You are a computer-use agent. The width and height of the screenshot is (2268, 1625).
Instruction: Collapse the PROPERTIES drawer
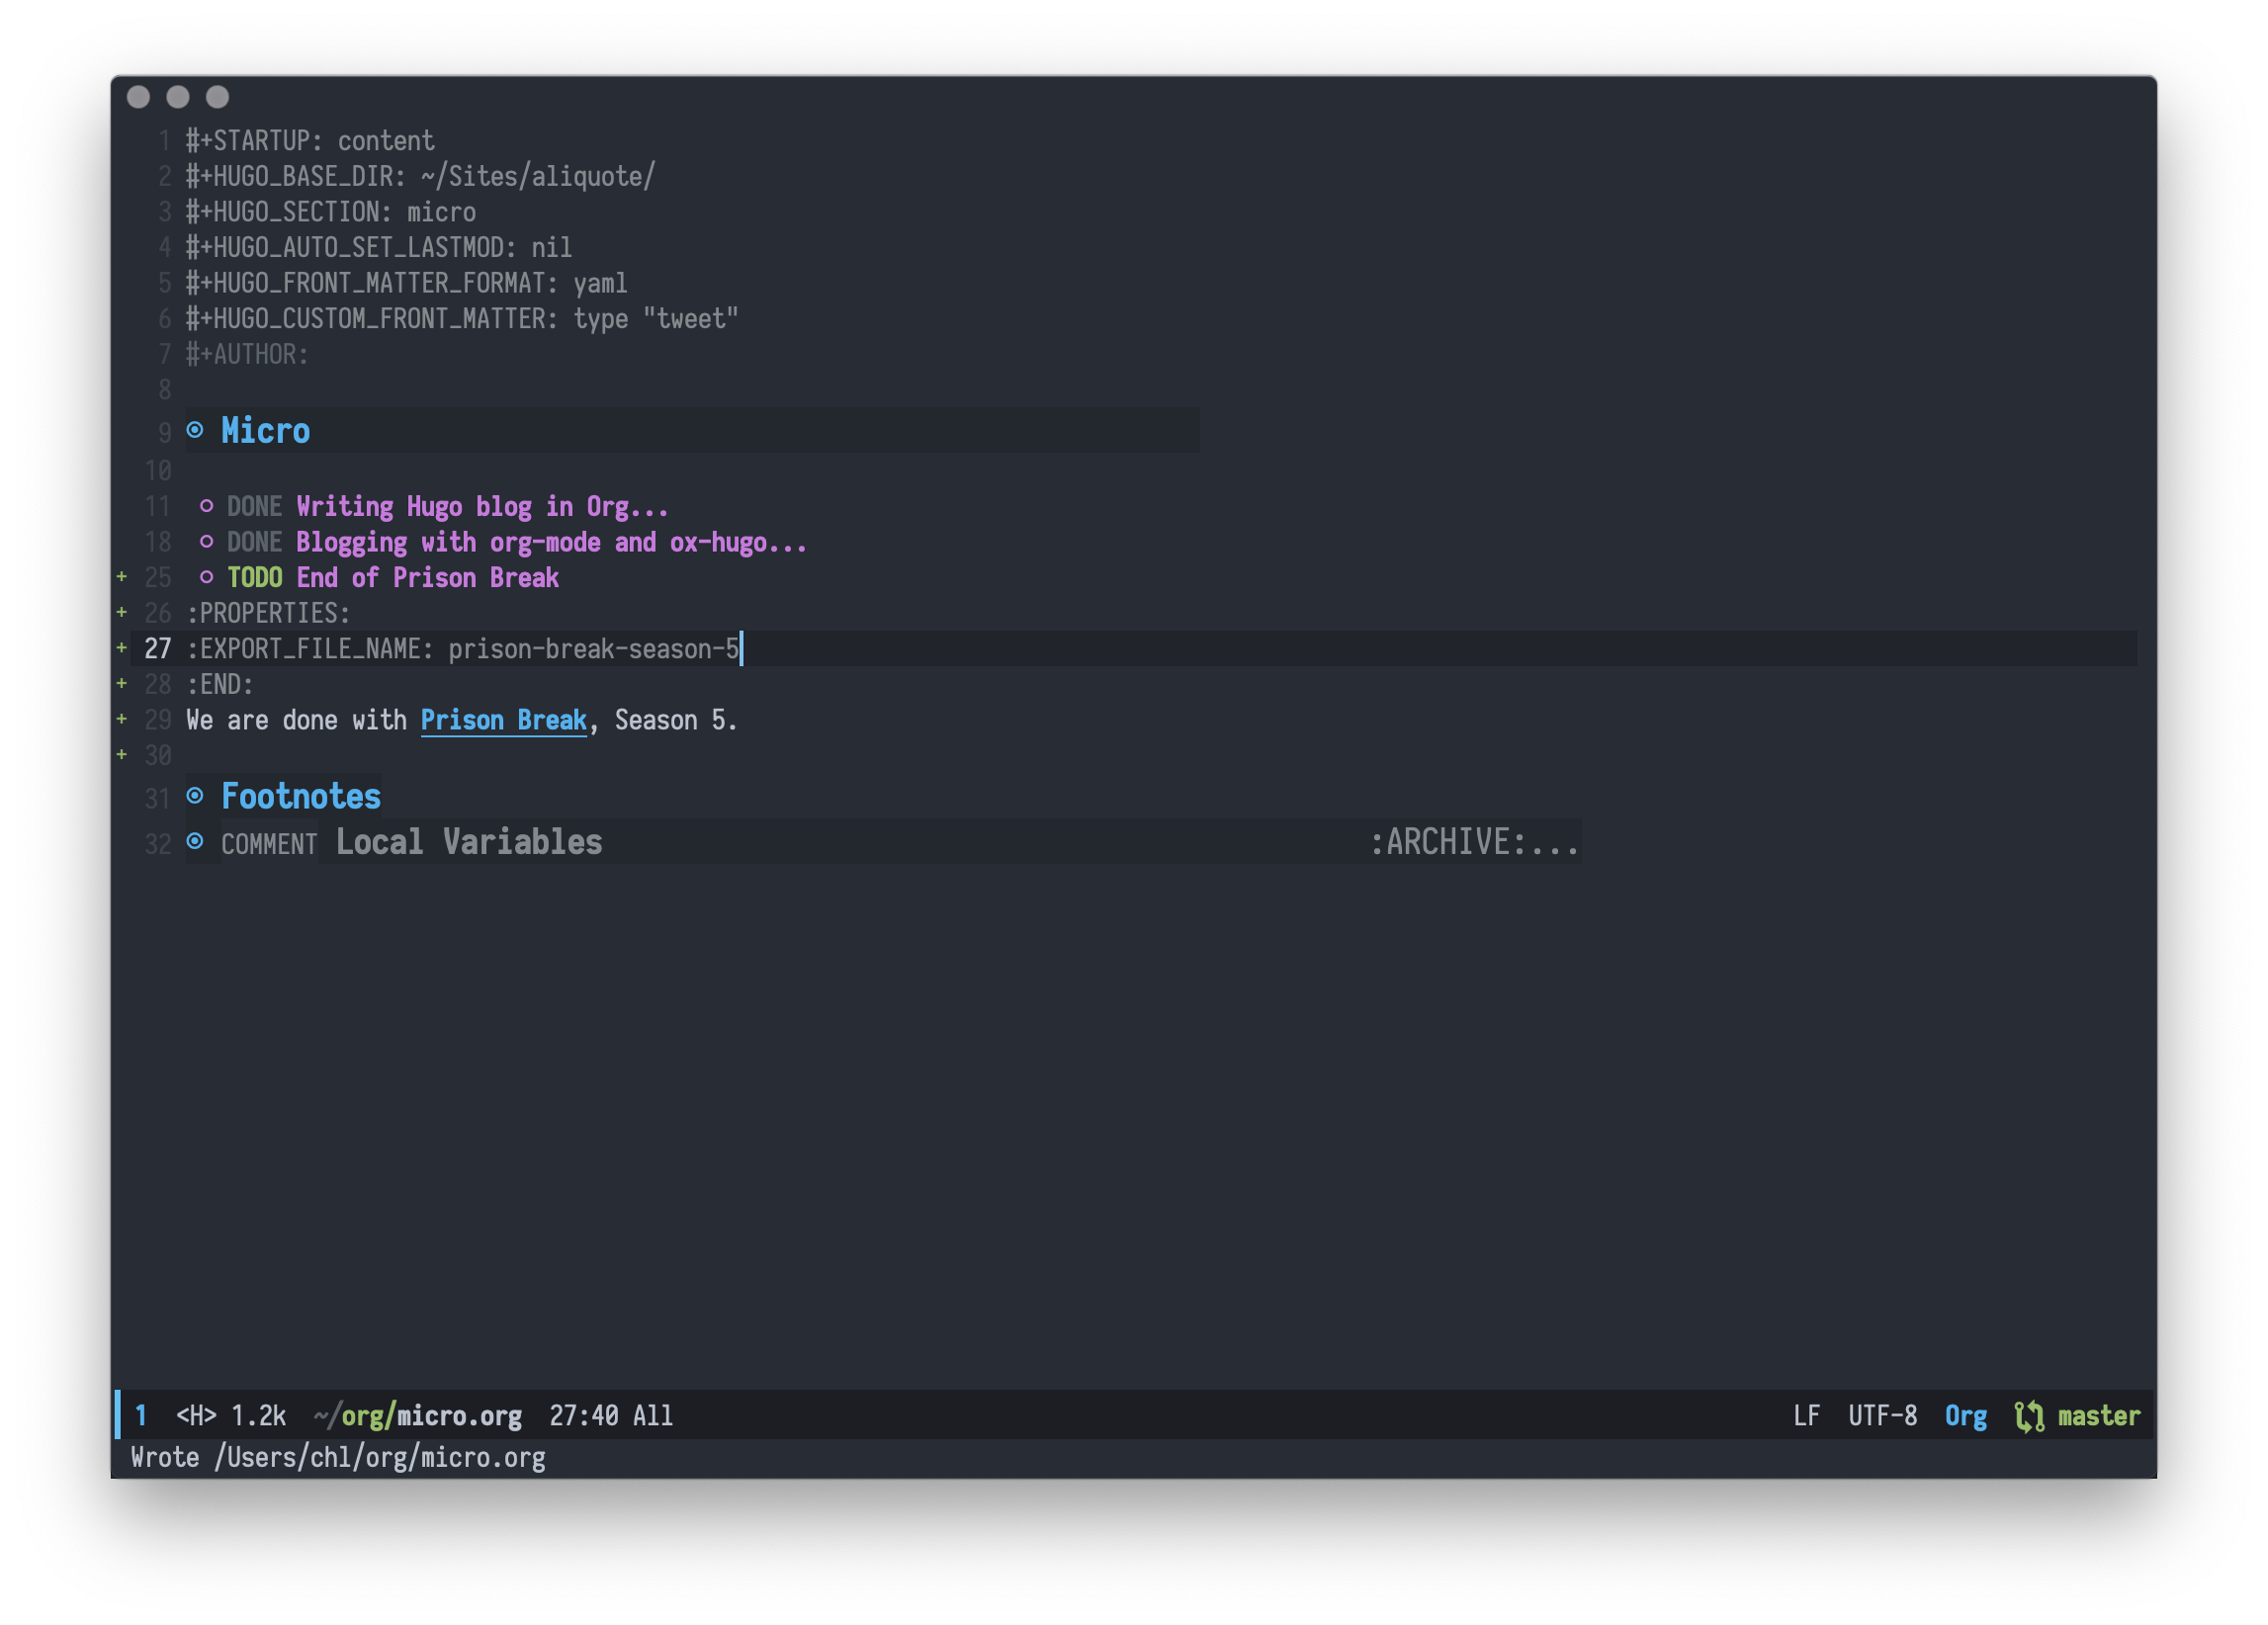[x=269, y=613]
